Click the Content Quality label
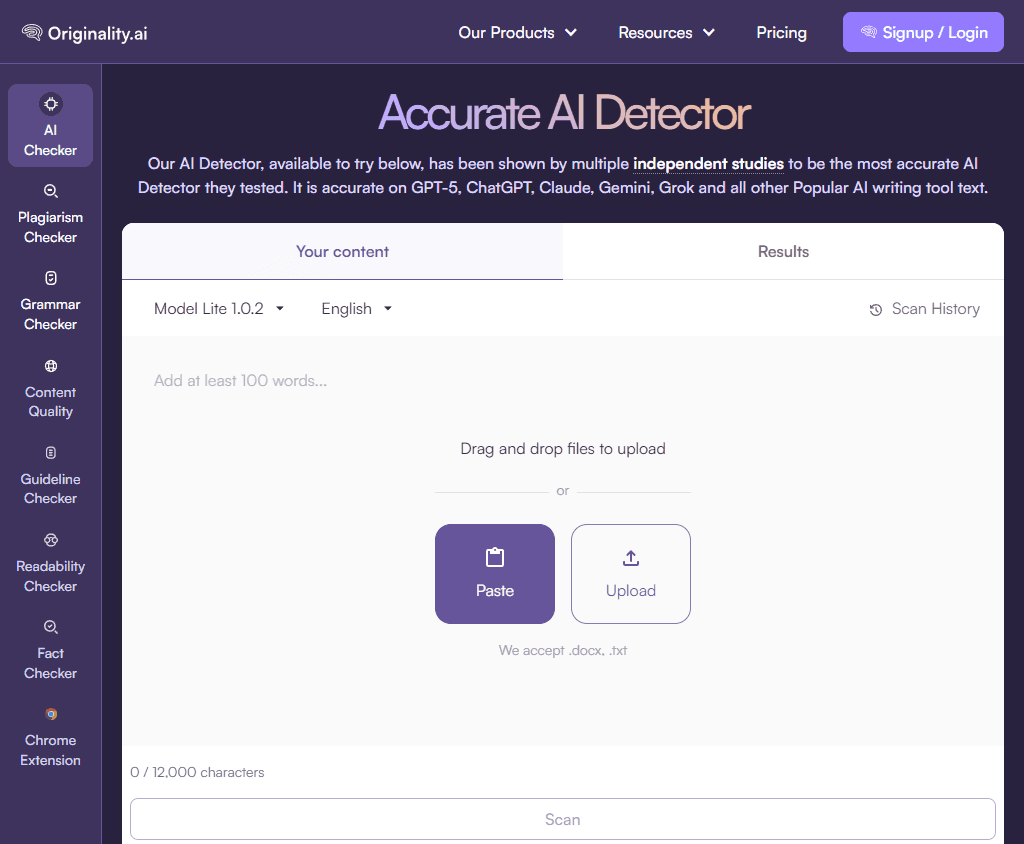Image resolution: width=1024 pixels, height=844 pixels. (50, 402)
